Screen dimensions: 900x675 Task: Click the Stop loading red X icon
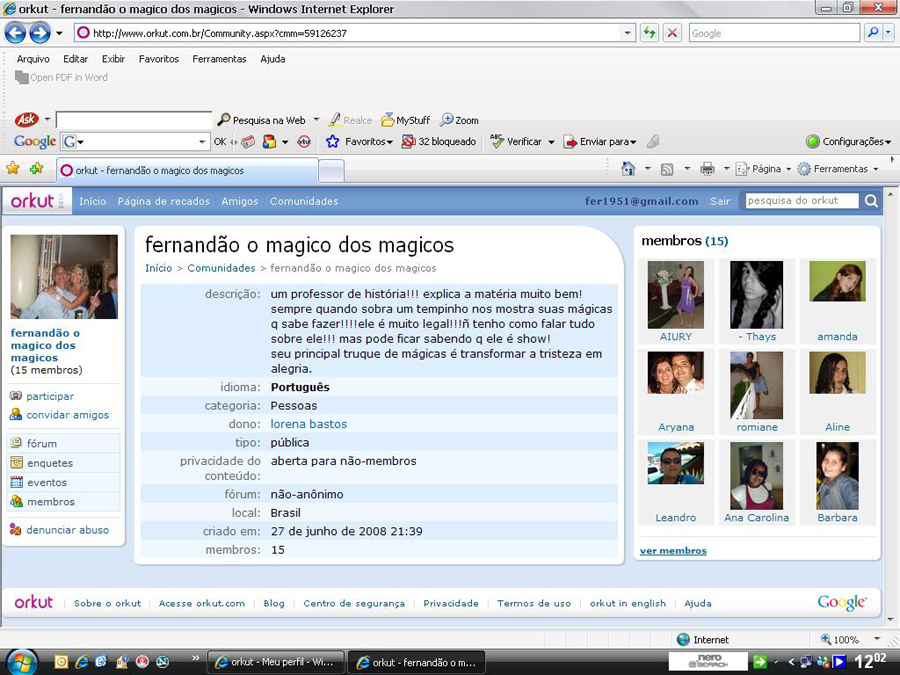(673, 33)
